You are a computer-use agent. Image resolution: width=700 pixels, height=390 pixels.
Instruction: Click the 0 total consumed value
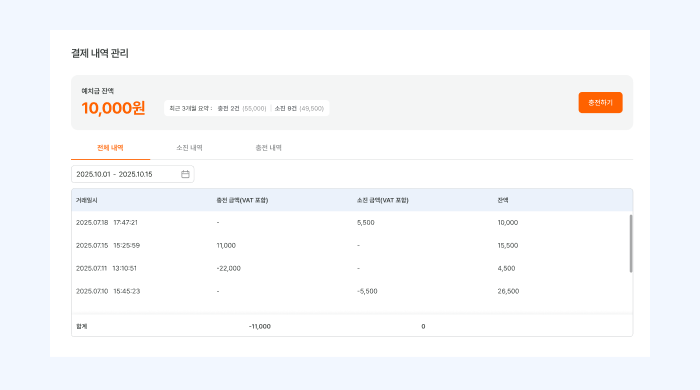423,326
